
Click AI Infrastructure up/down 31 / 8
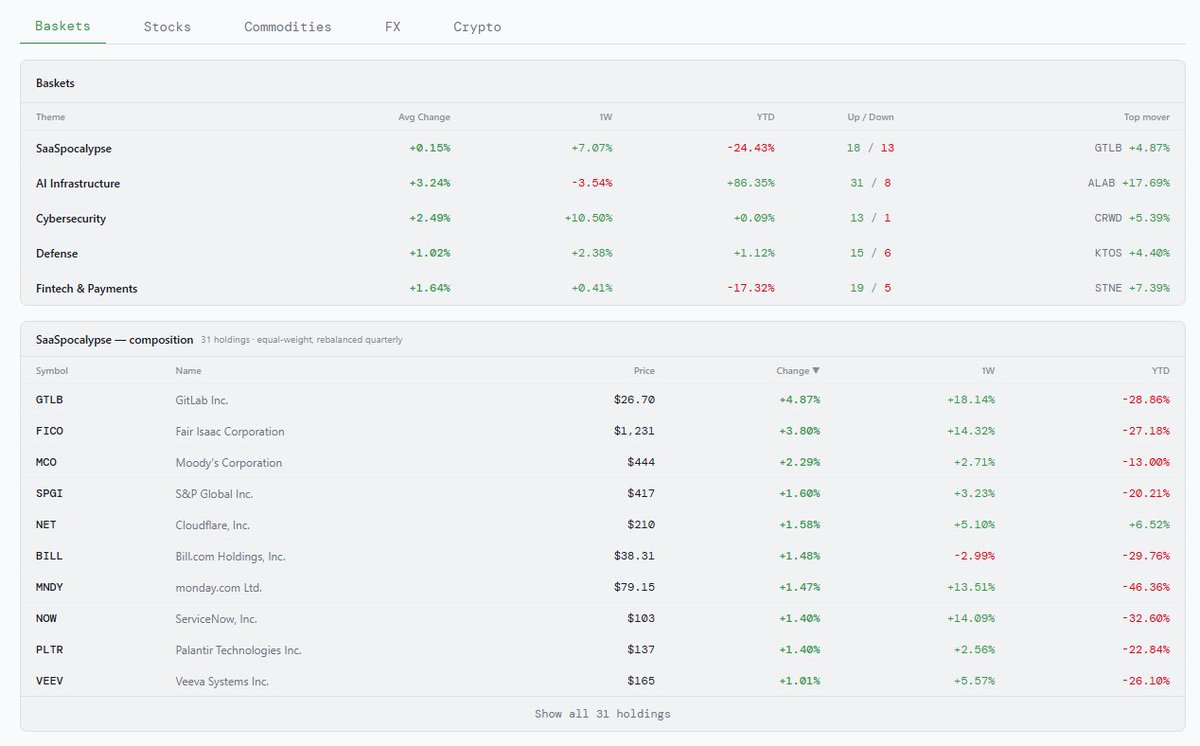[870, 183]
